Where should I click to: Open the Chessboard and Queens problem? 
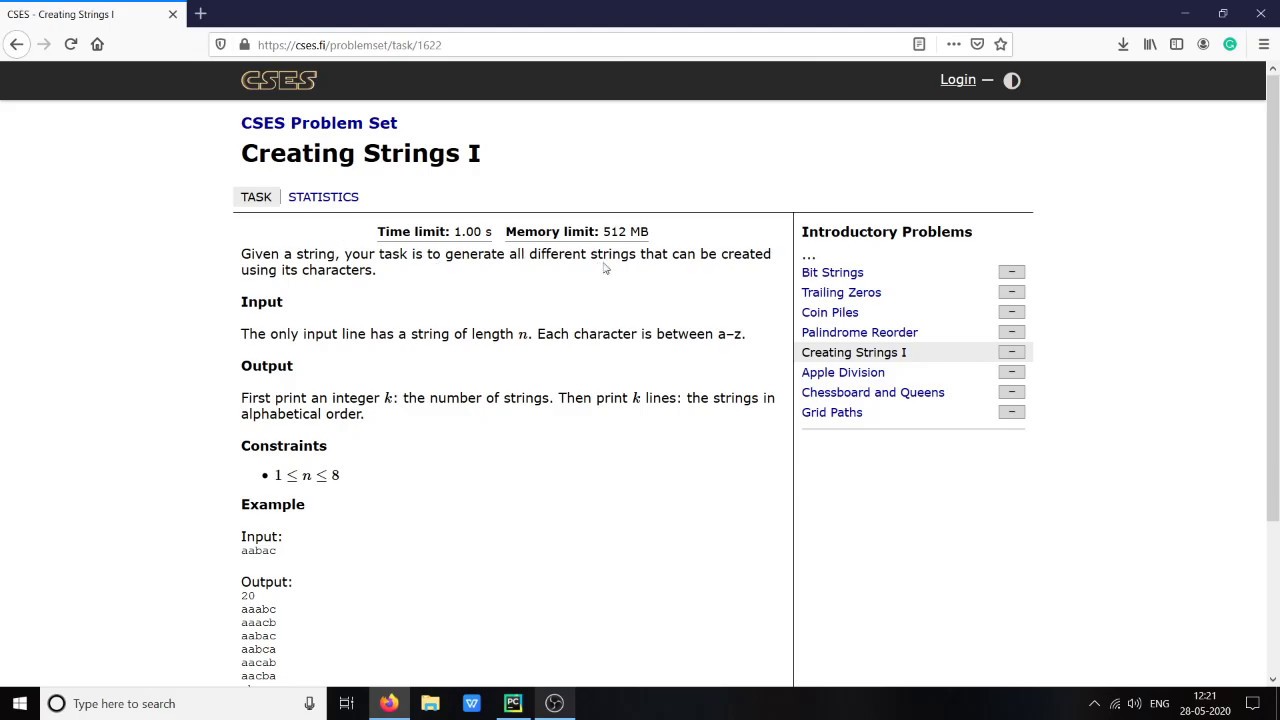[873, 392]
